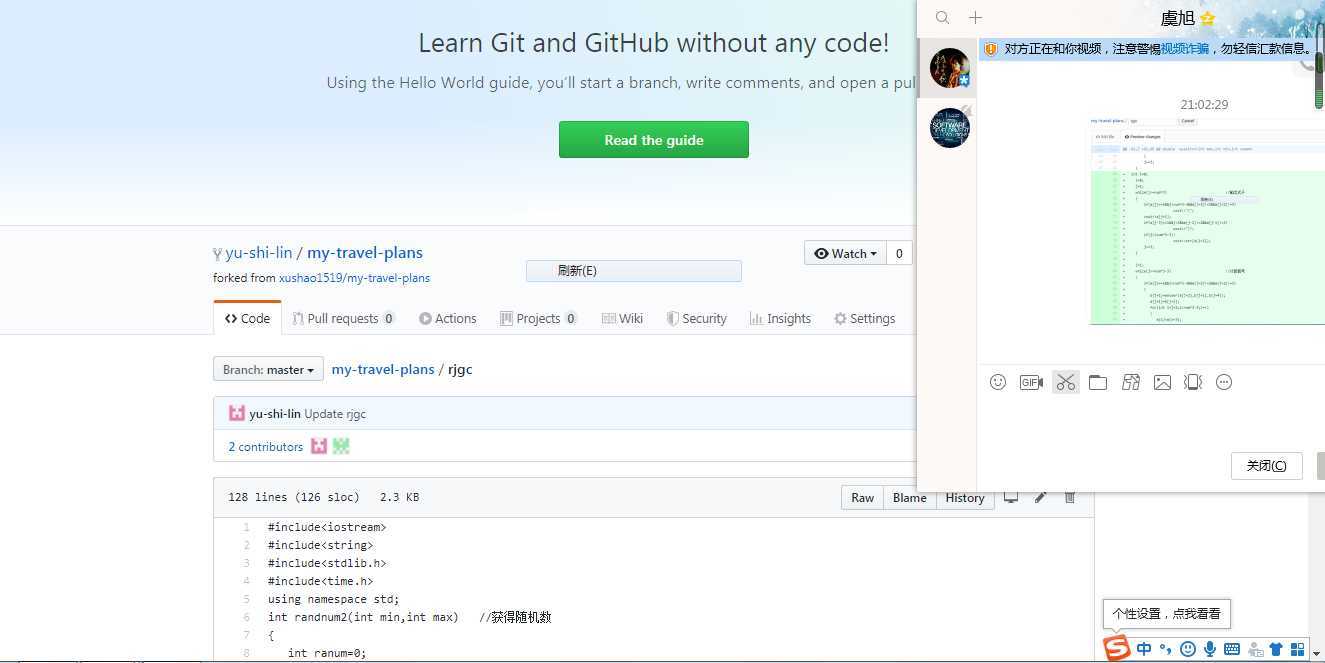
Task: Send a picture via chat image icon
Action: [1162, 382]
